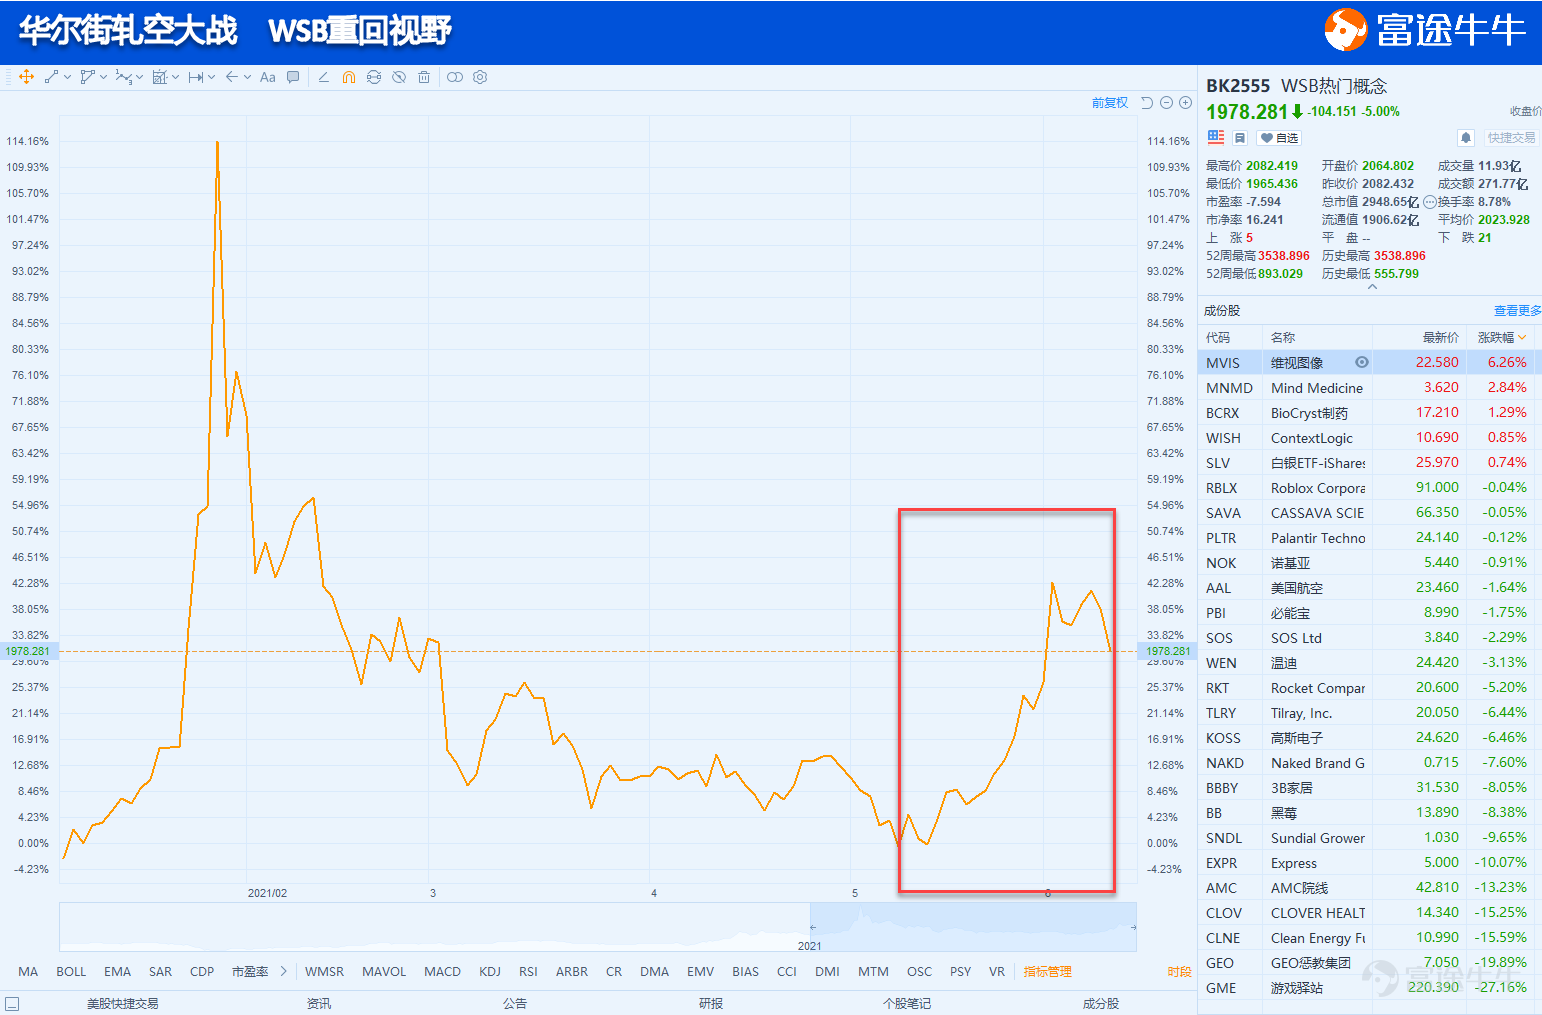Switch to the 资讯 news tab
Image resolution: width=1542 pixels, height=1015 pixels.
[319, 1003]
